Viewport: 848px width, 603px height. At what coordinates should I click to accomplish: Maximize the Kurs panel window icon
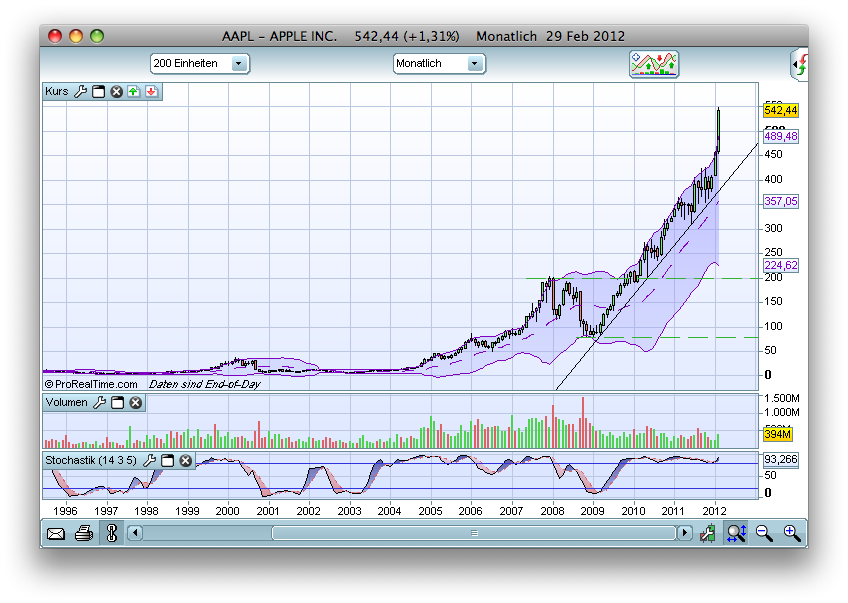click(x=98, y=91)
